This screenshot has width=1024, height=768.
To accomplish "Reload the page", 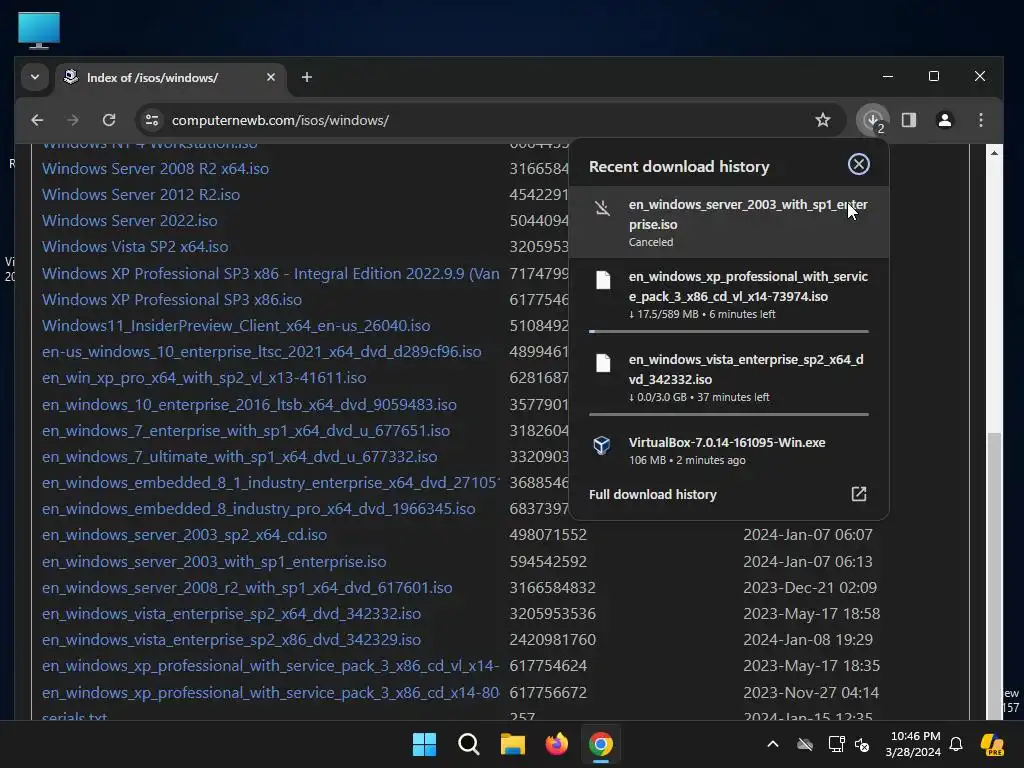I will coord(109,120).
